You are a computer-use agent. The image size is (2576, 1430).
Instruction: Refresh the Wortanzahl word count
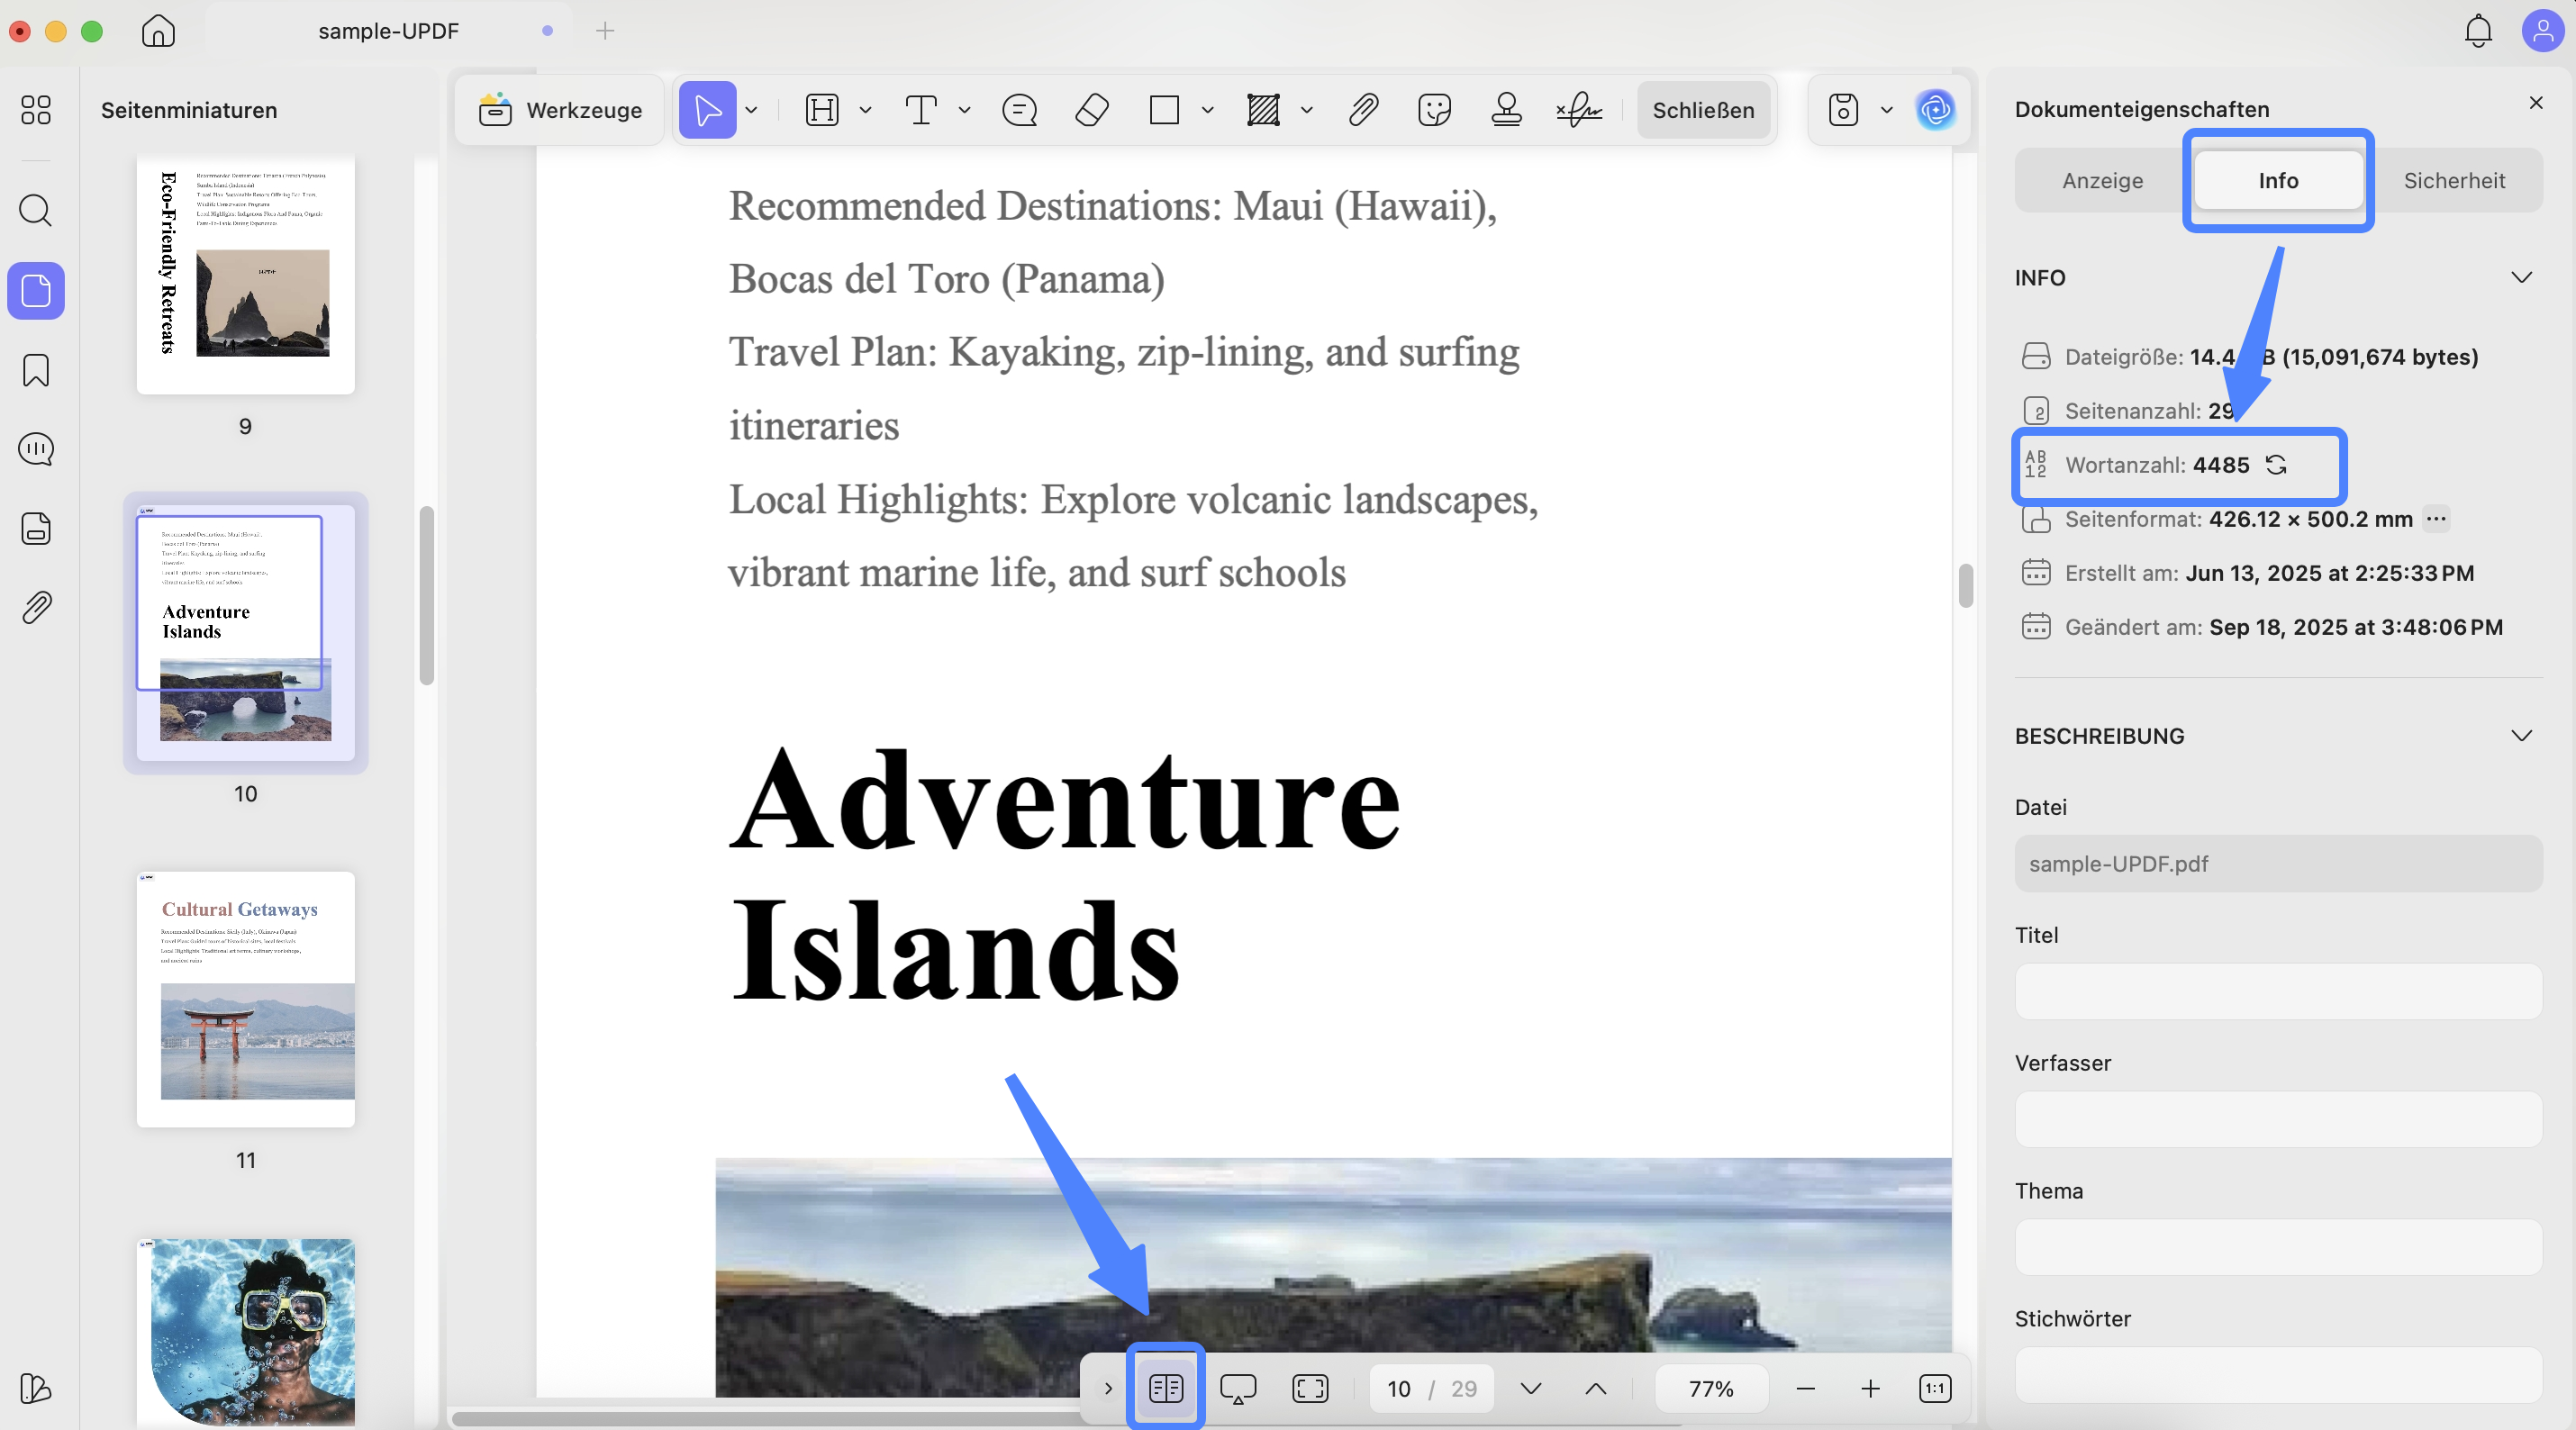[x=2277, y=465]
